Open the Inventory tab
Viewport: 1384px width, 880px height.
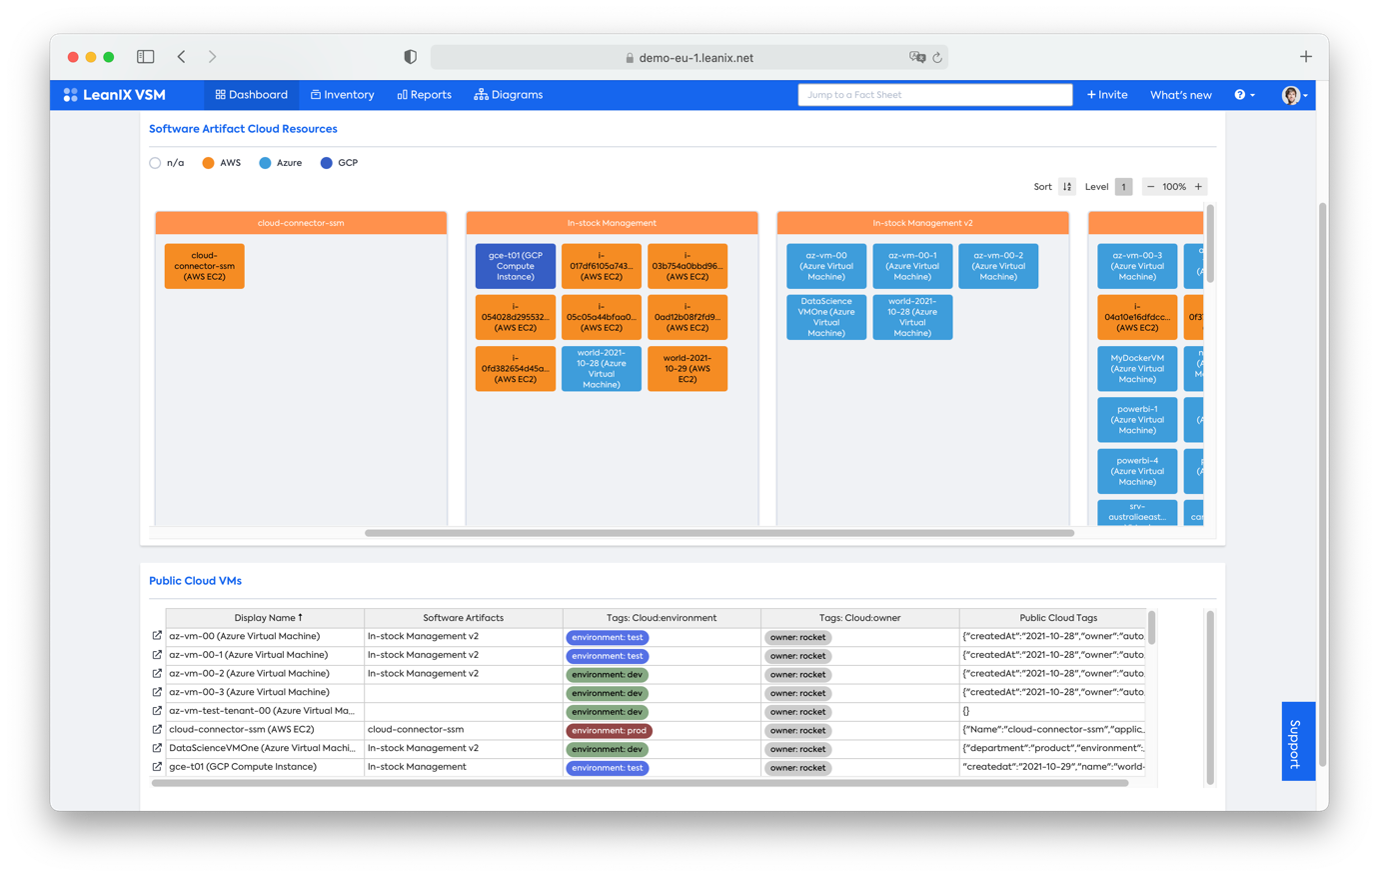(342, 95)
